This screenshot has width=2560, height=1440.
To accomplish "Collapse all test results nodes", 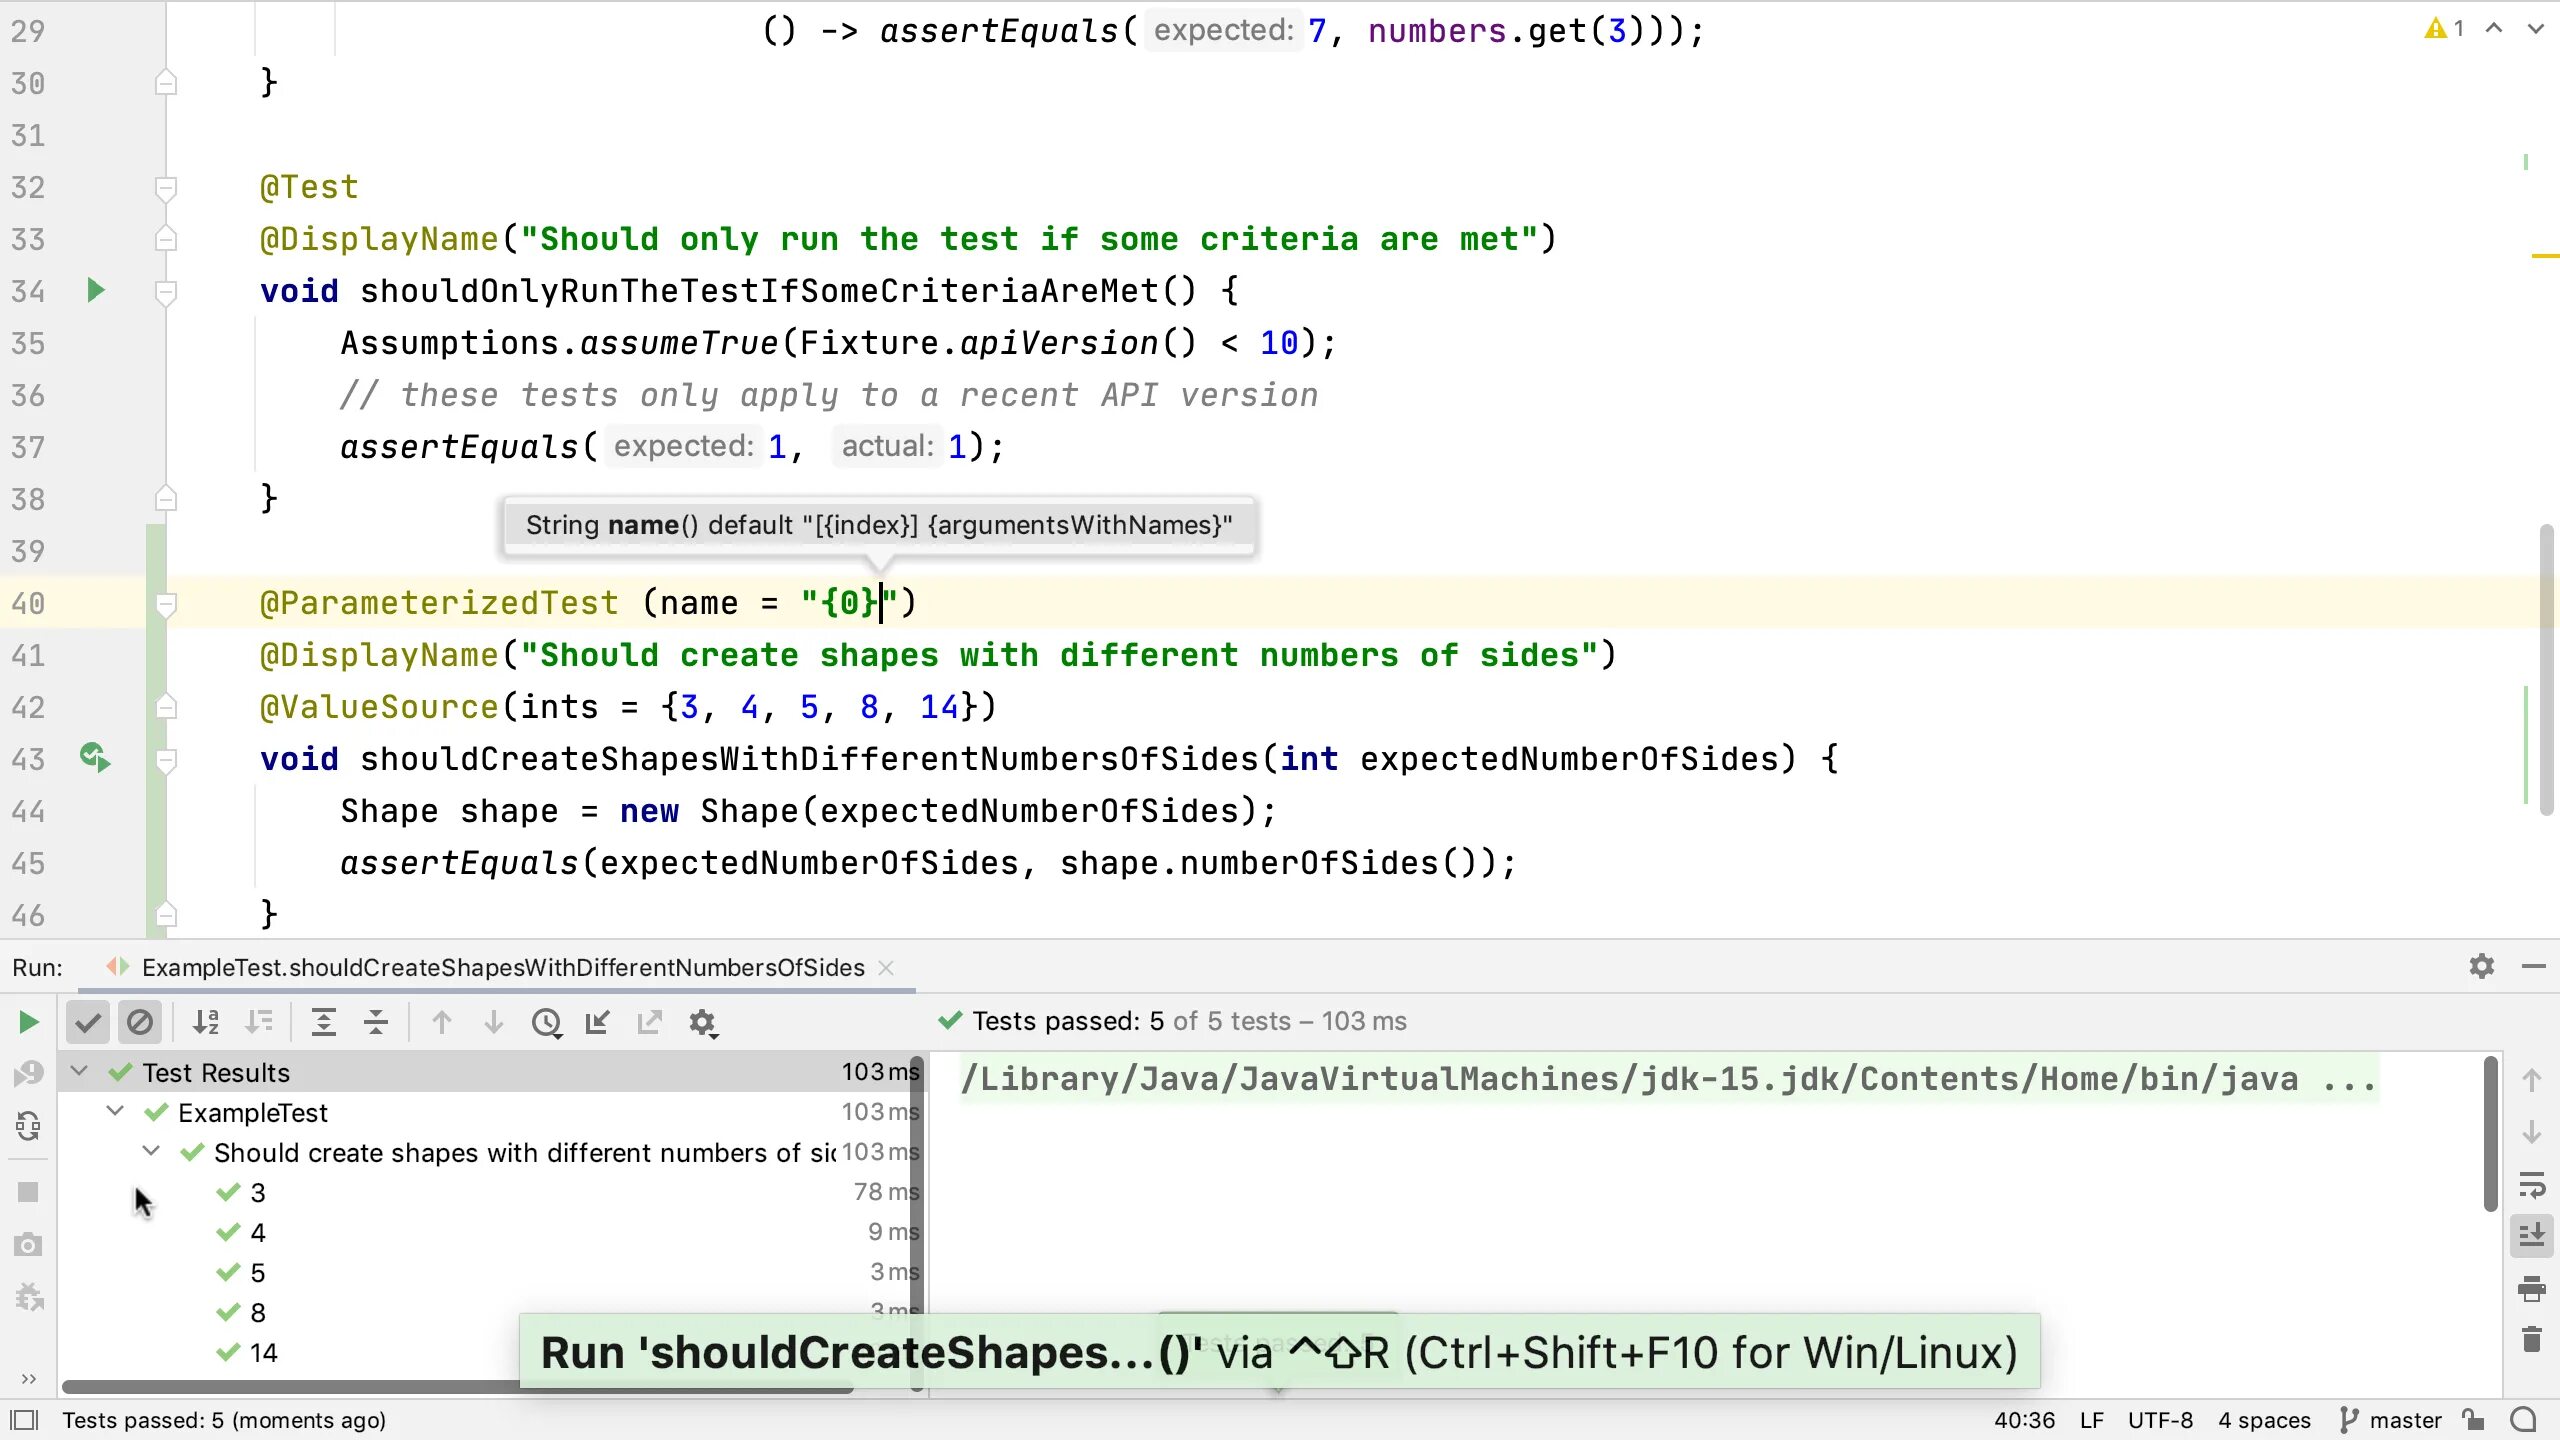I will coord(376,1022).
